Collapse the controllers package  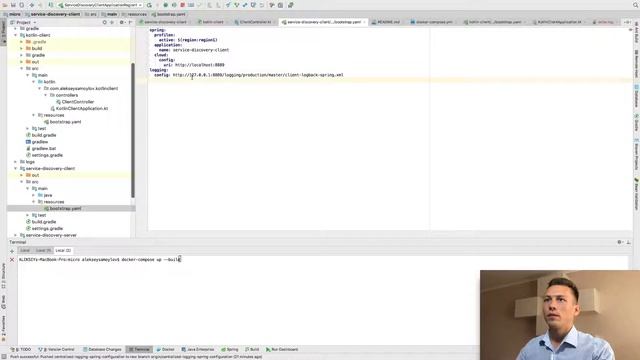pyautogui.click(x=46, y=95)
